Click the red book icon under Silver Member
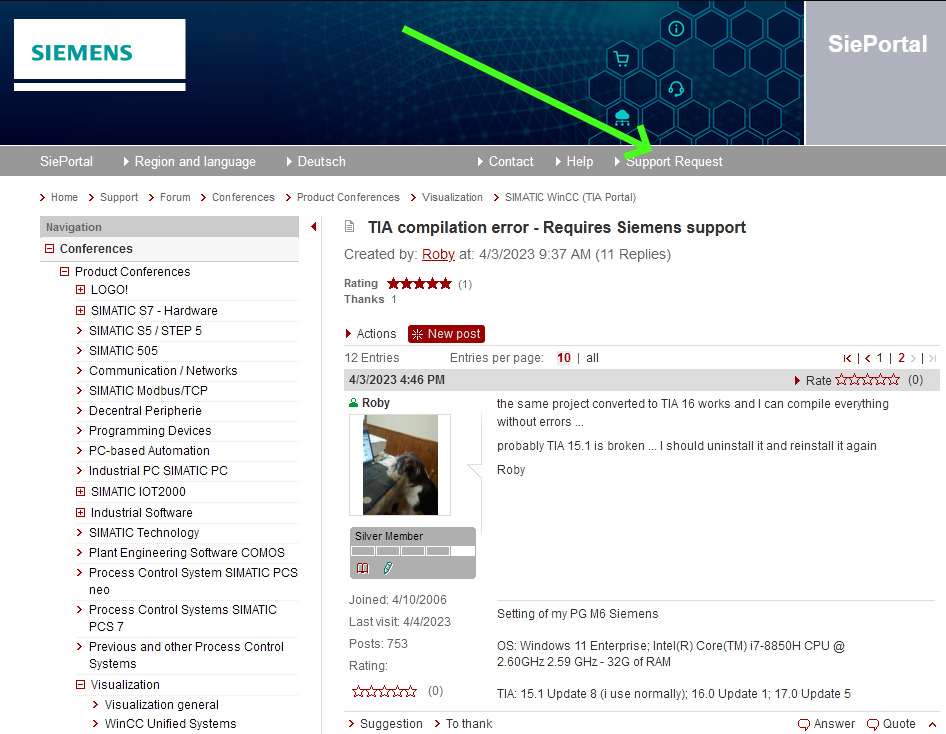 click(363, 568)
